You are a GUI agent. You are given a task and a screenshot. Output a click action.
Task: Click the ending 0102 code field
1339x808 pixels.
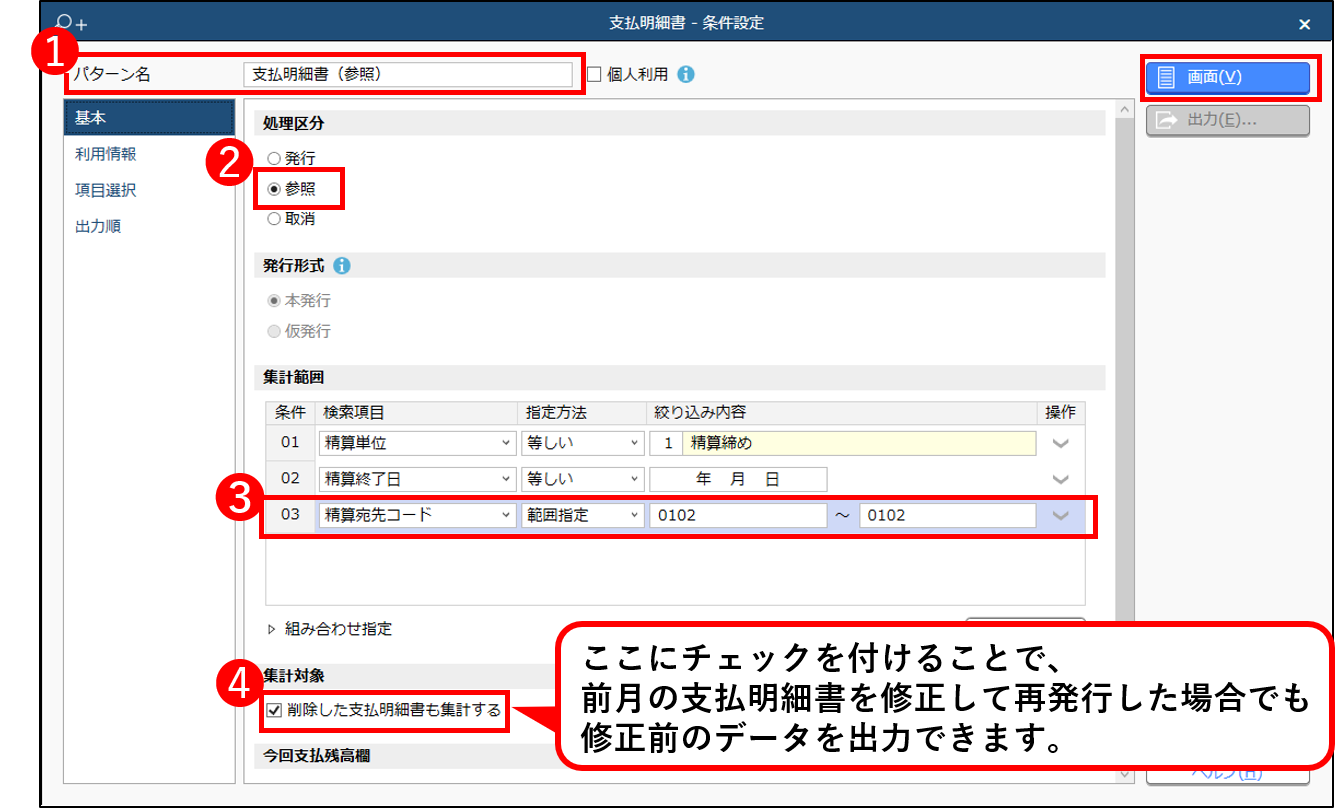pyautogui.click(x=947, y=515)
